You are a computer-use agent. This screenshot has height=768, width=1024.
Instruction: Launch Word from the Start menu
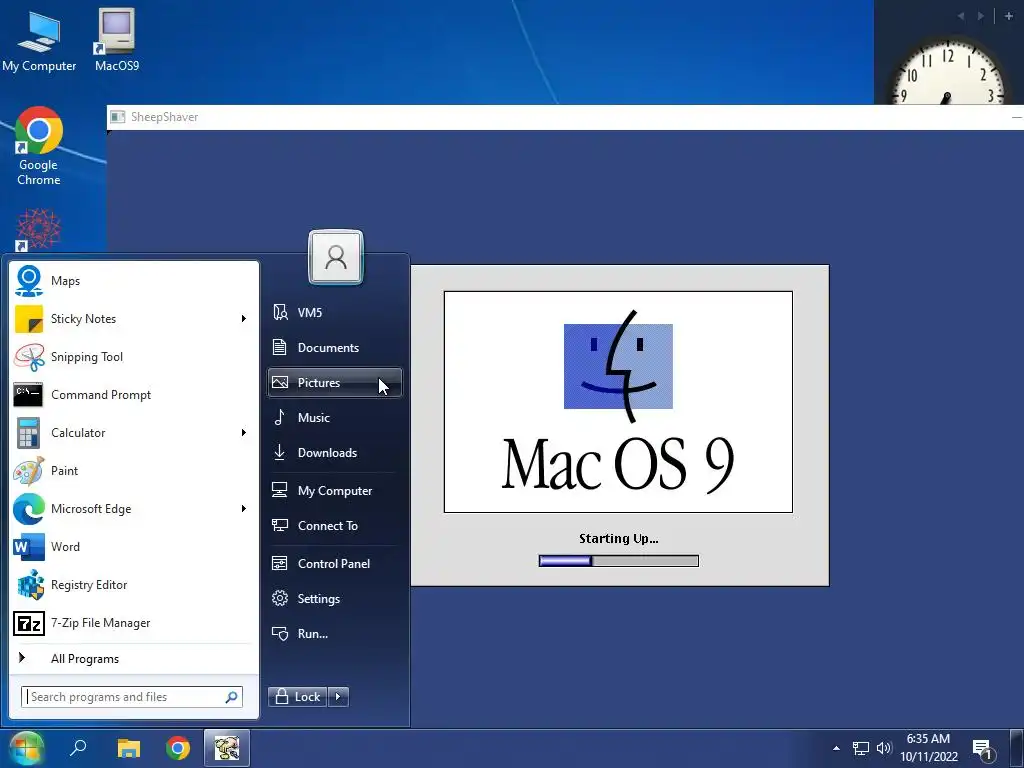134,547
